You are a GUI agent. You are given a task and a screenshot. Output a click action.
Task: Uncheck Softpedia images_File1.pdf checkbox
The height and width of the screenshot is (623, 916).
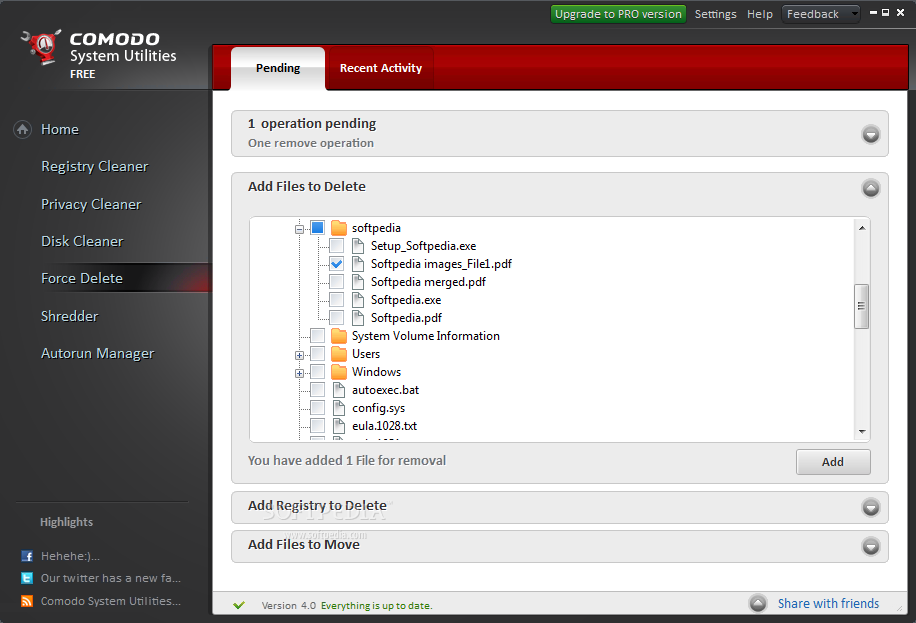pos(336,264)
